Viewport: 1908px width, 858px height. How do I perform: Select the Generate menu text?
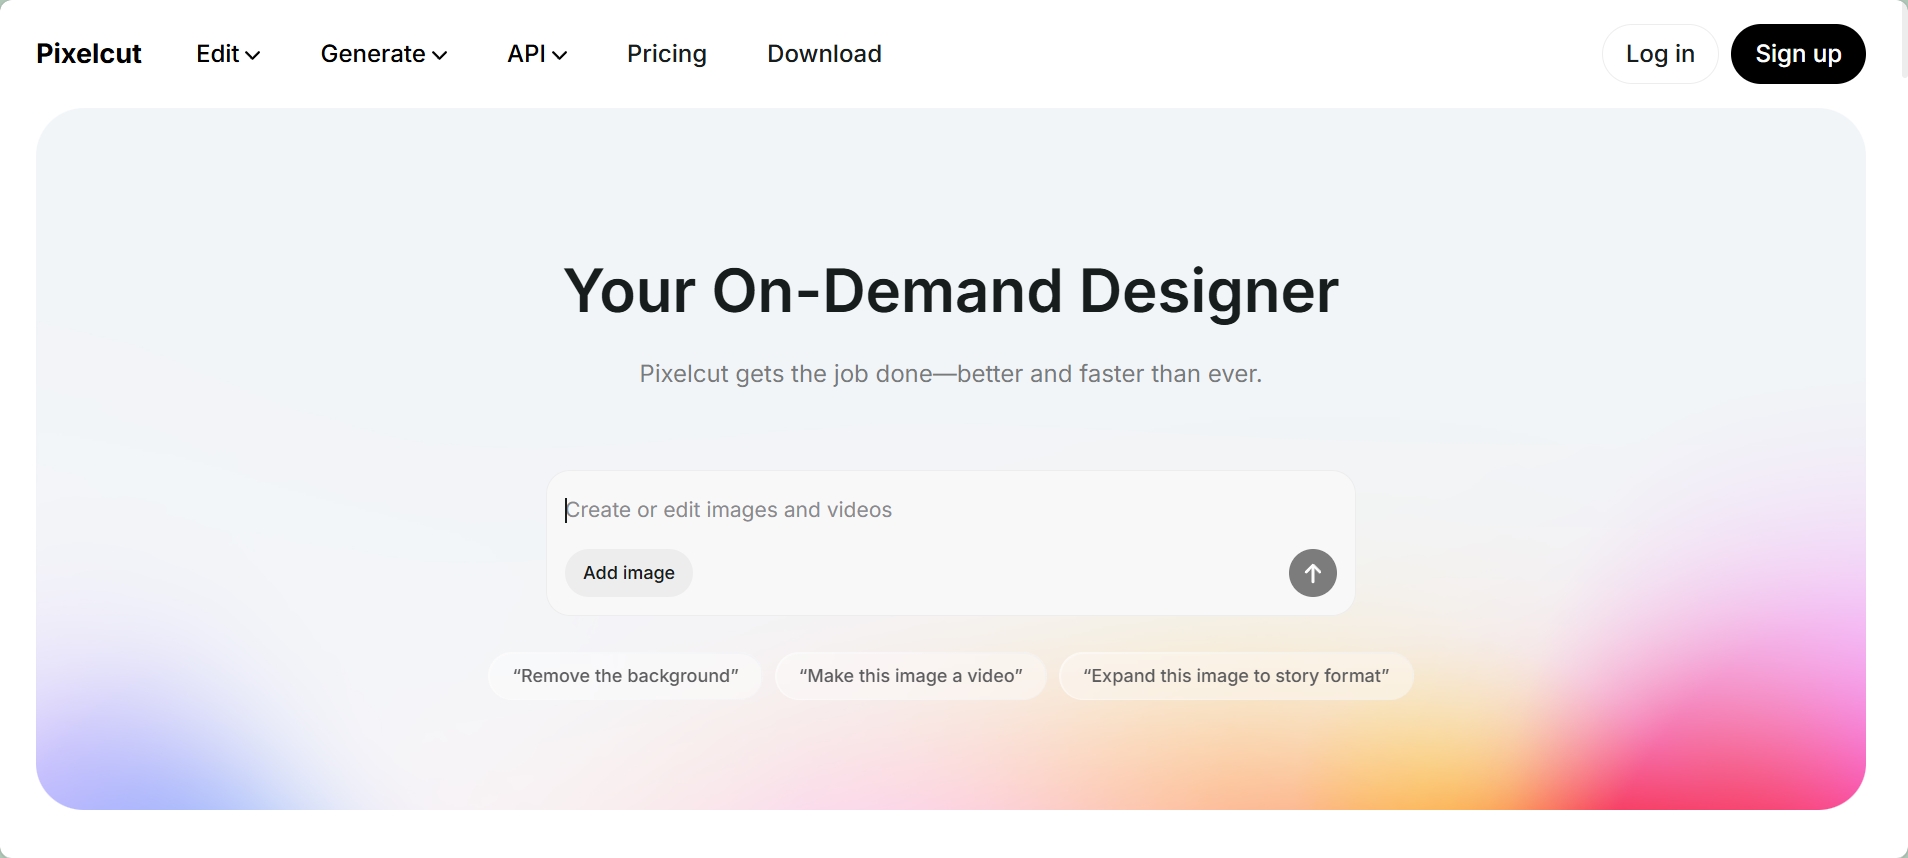pyautogui.click(x=372, y=54)
